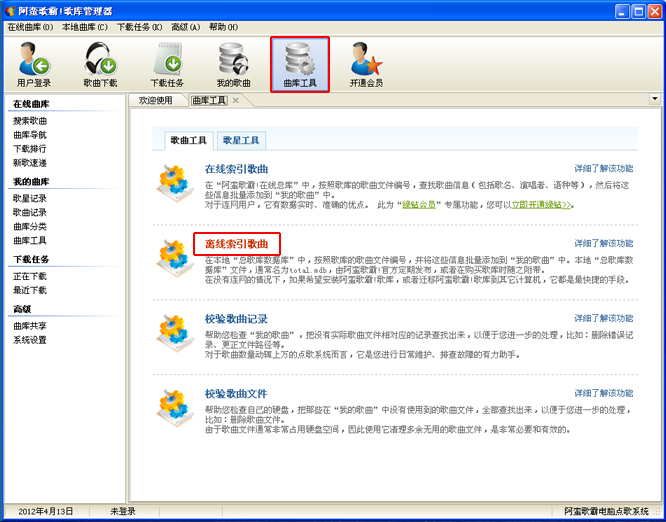666x522 pixels.
Task: Switch to the 歌星工具 sub-tab
Action: [x=241, y=140]
